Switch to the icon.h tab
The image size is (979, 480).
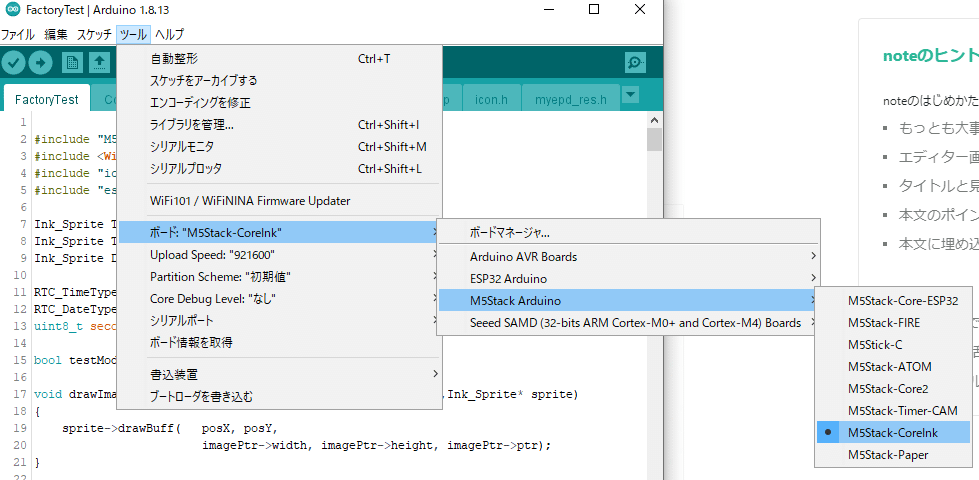(490, 99)
